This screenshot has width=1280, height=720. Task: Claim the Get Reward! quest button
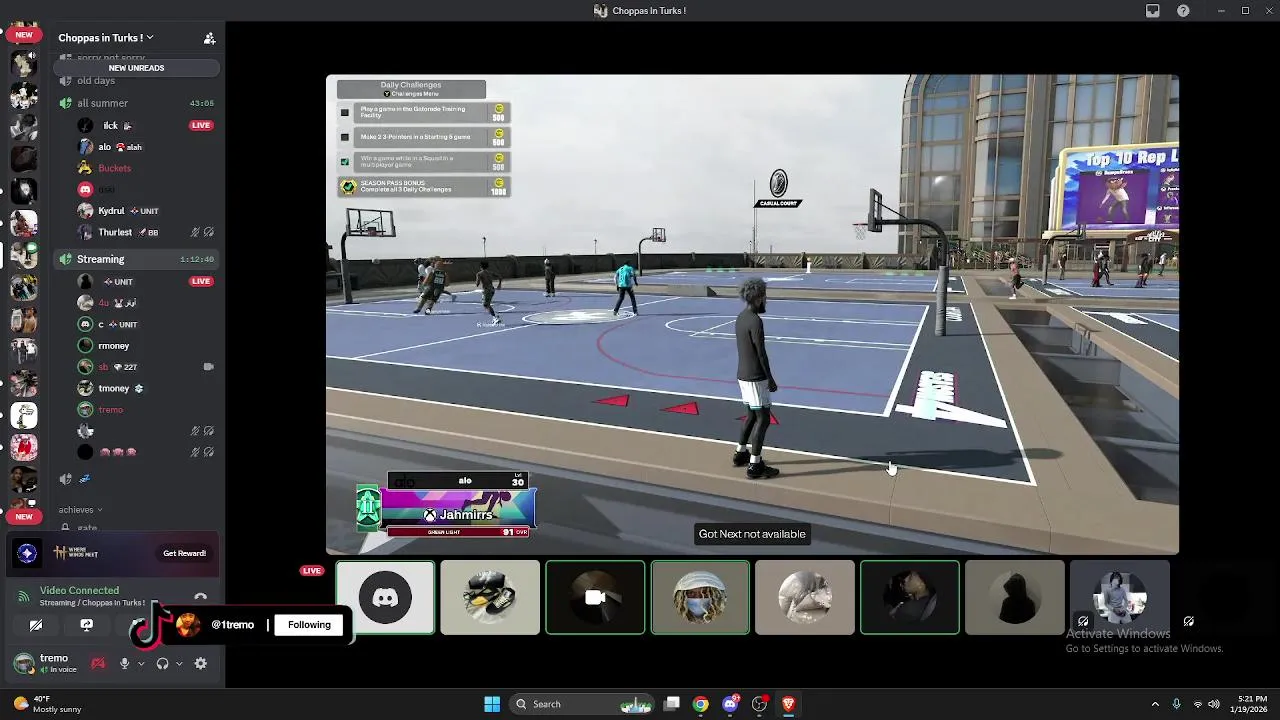click(x=184, y=553)
